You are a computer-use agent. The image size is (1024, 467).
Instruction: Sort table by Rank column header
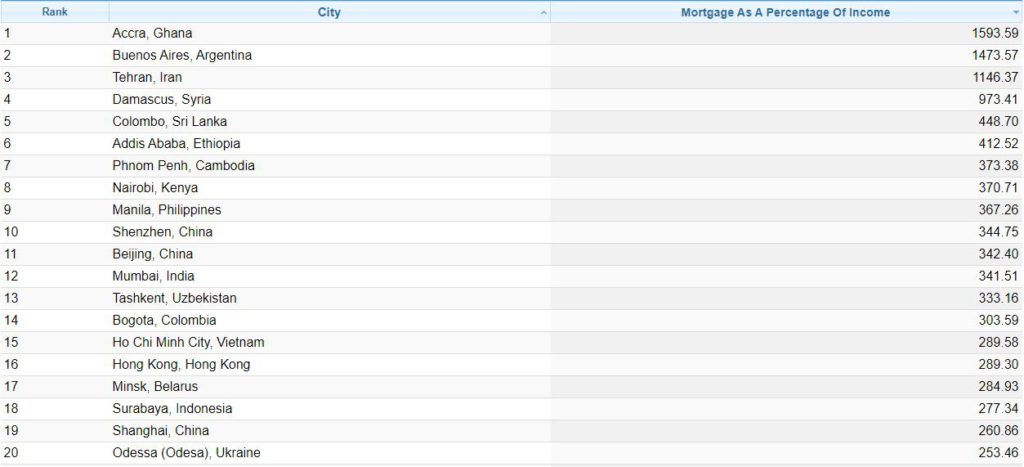[x=54, y=12]
